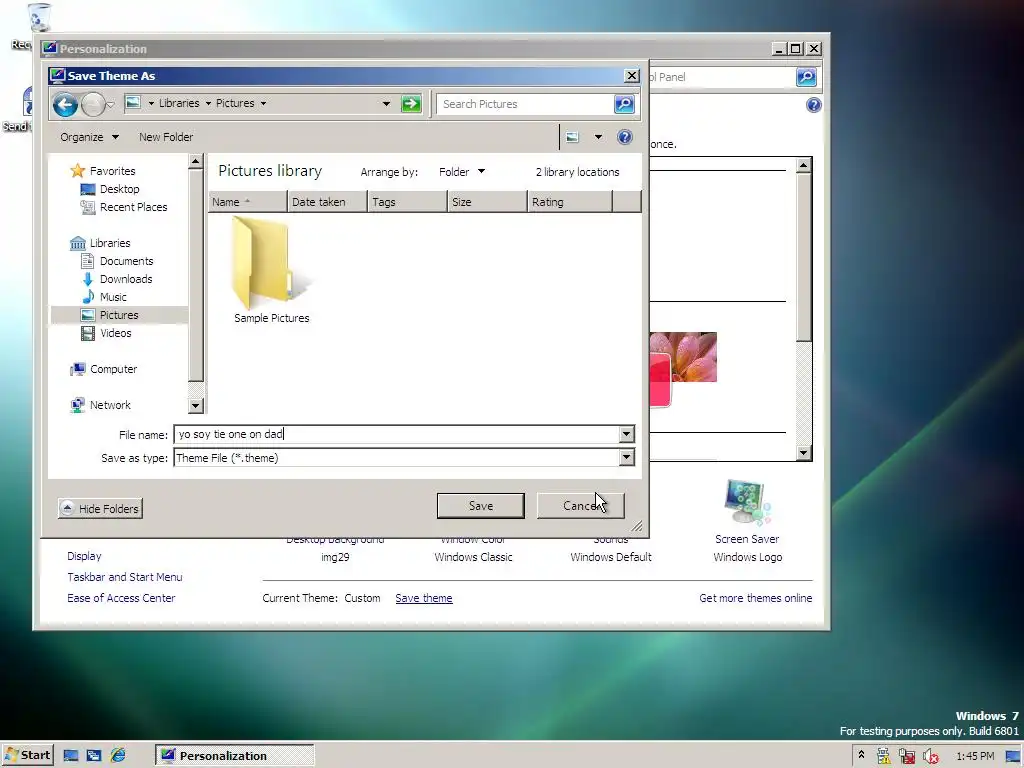Click the network tray icon
Screen dimensions: 1024x768
(x=906, y=756)
